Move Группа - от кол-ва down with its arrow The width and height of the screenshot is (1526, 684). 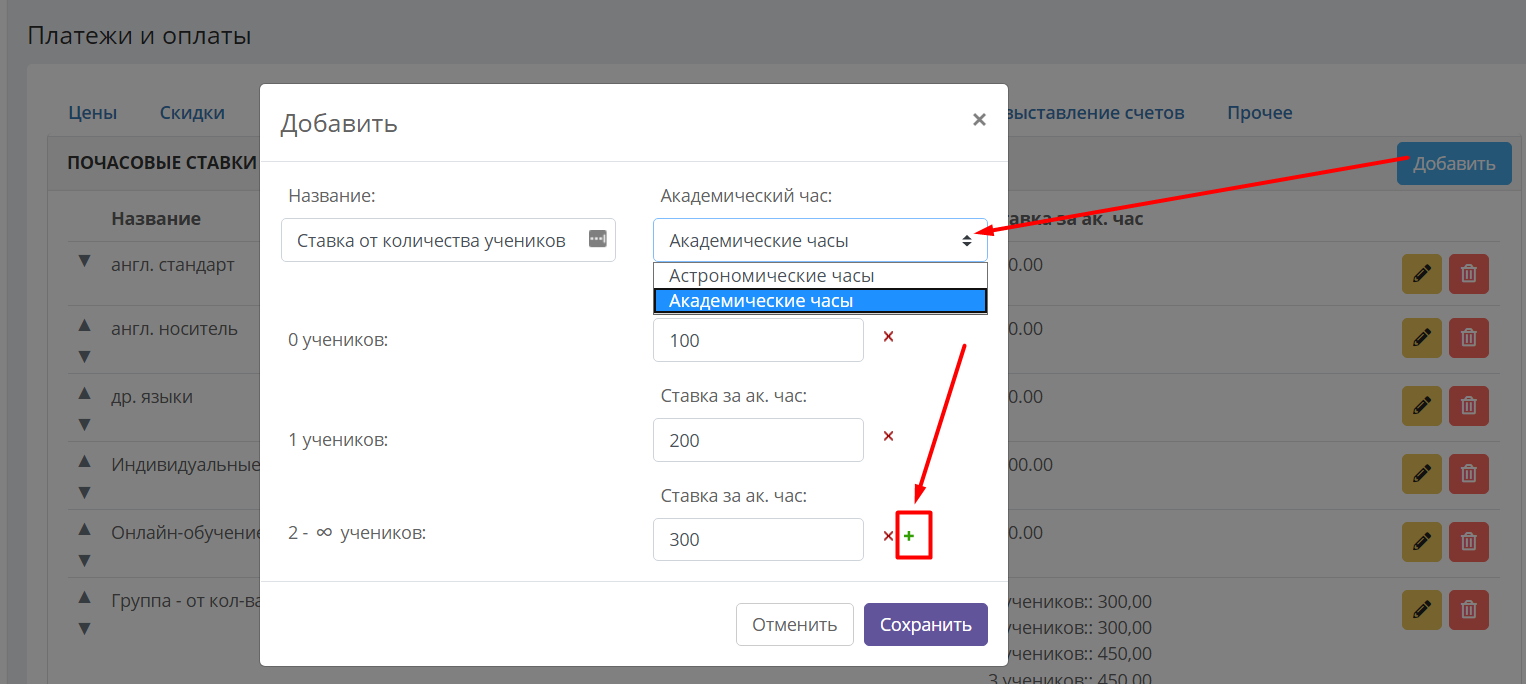point(85,628)
